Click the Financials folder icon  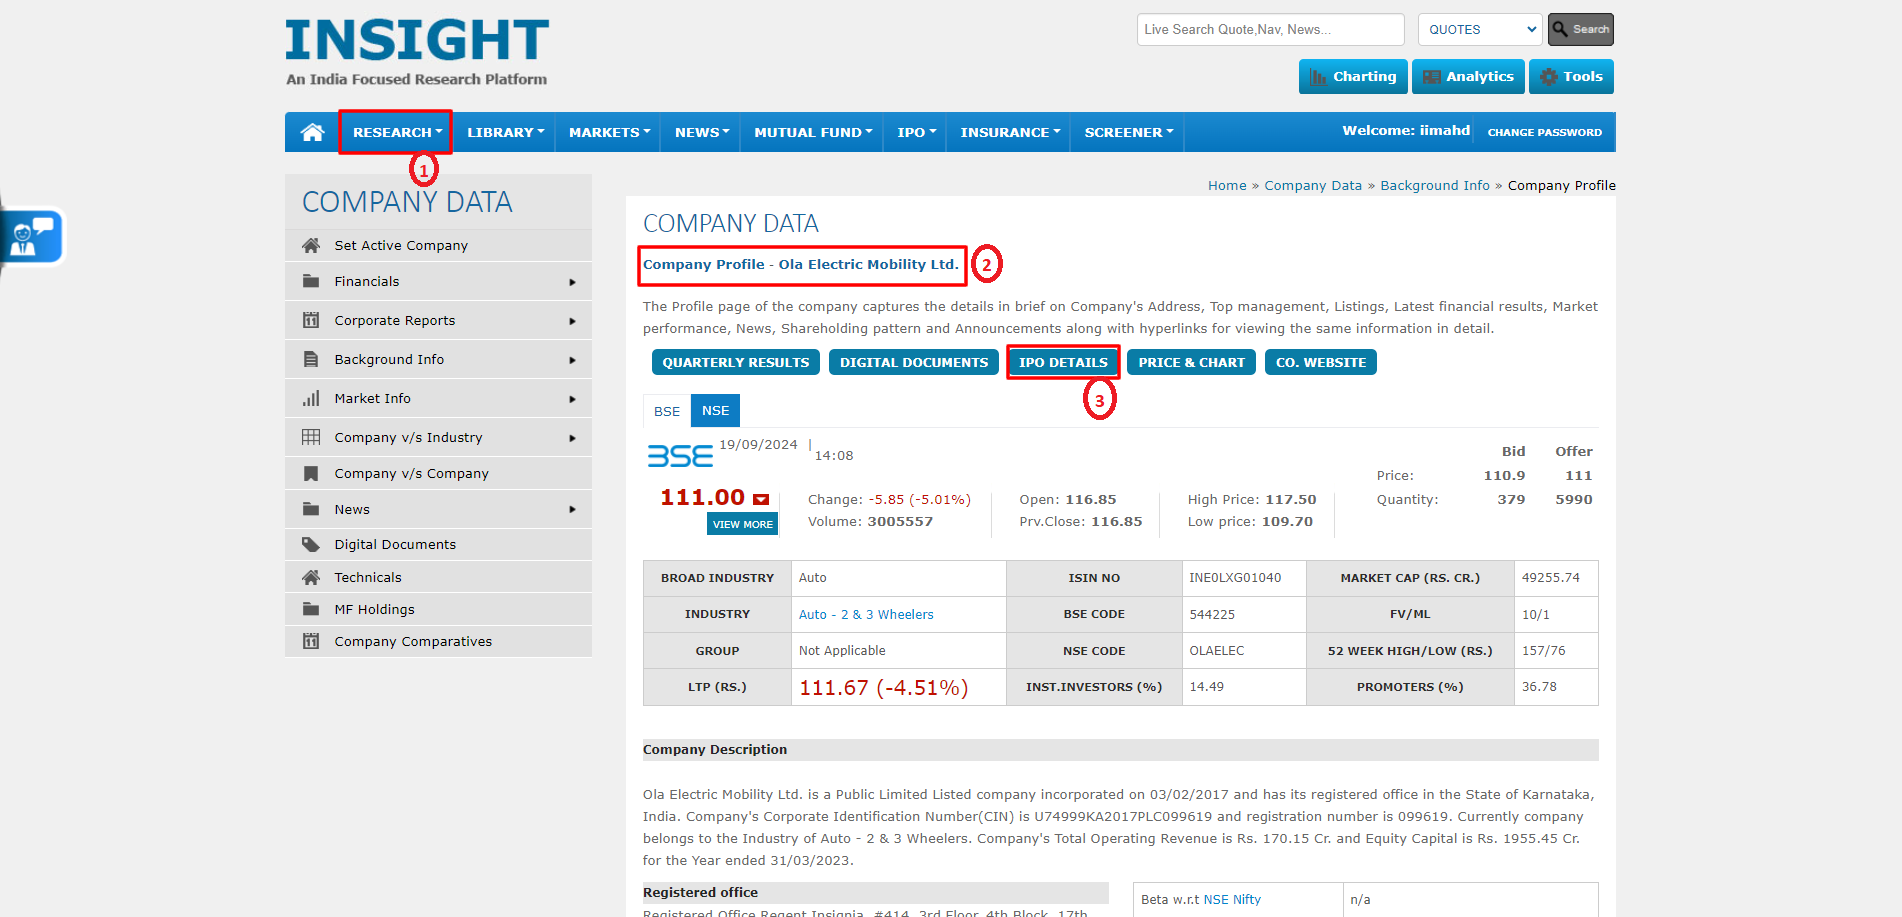311,281
